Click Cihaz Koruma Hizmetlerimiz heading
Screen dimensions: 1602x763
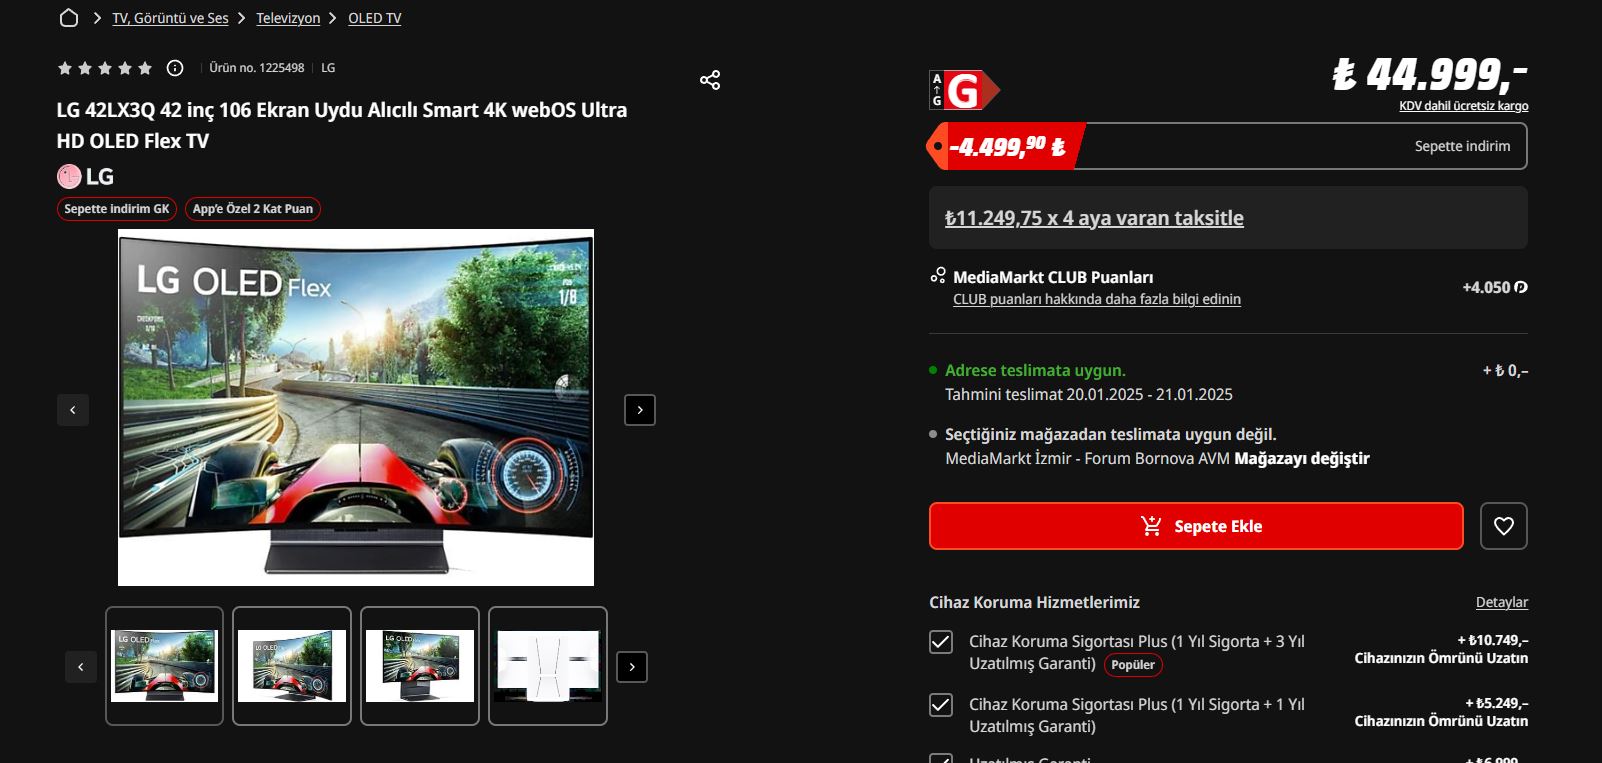1034,602
